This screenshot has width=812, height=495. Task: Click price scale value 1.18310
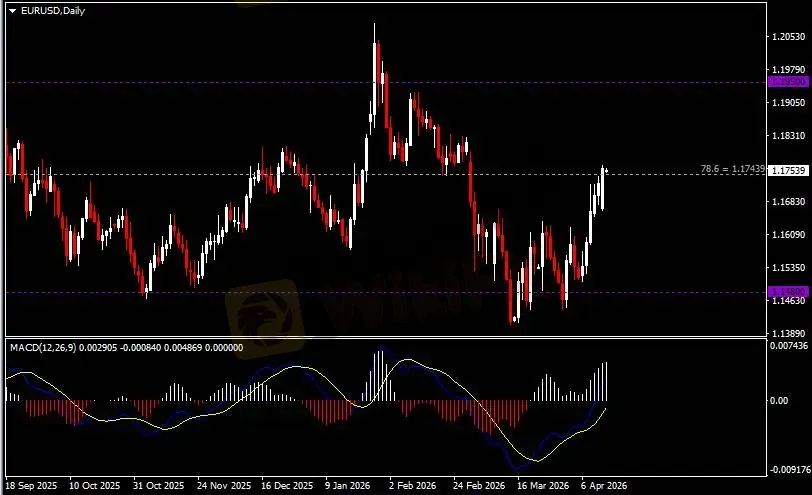tap(789, 136)
